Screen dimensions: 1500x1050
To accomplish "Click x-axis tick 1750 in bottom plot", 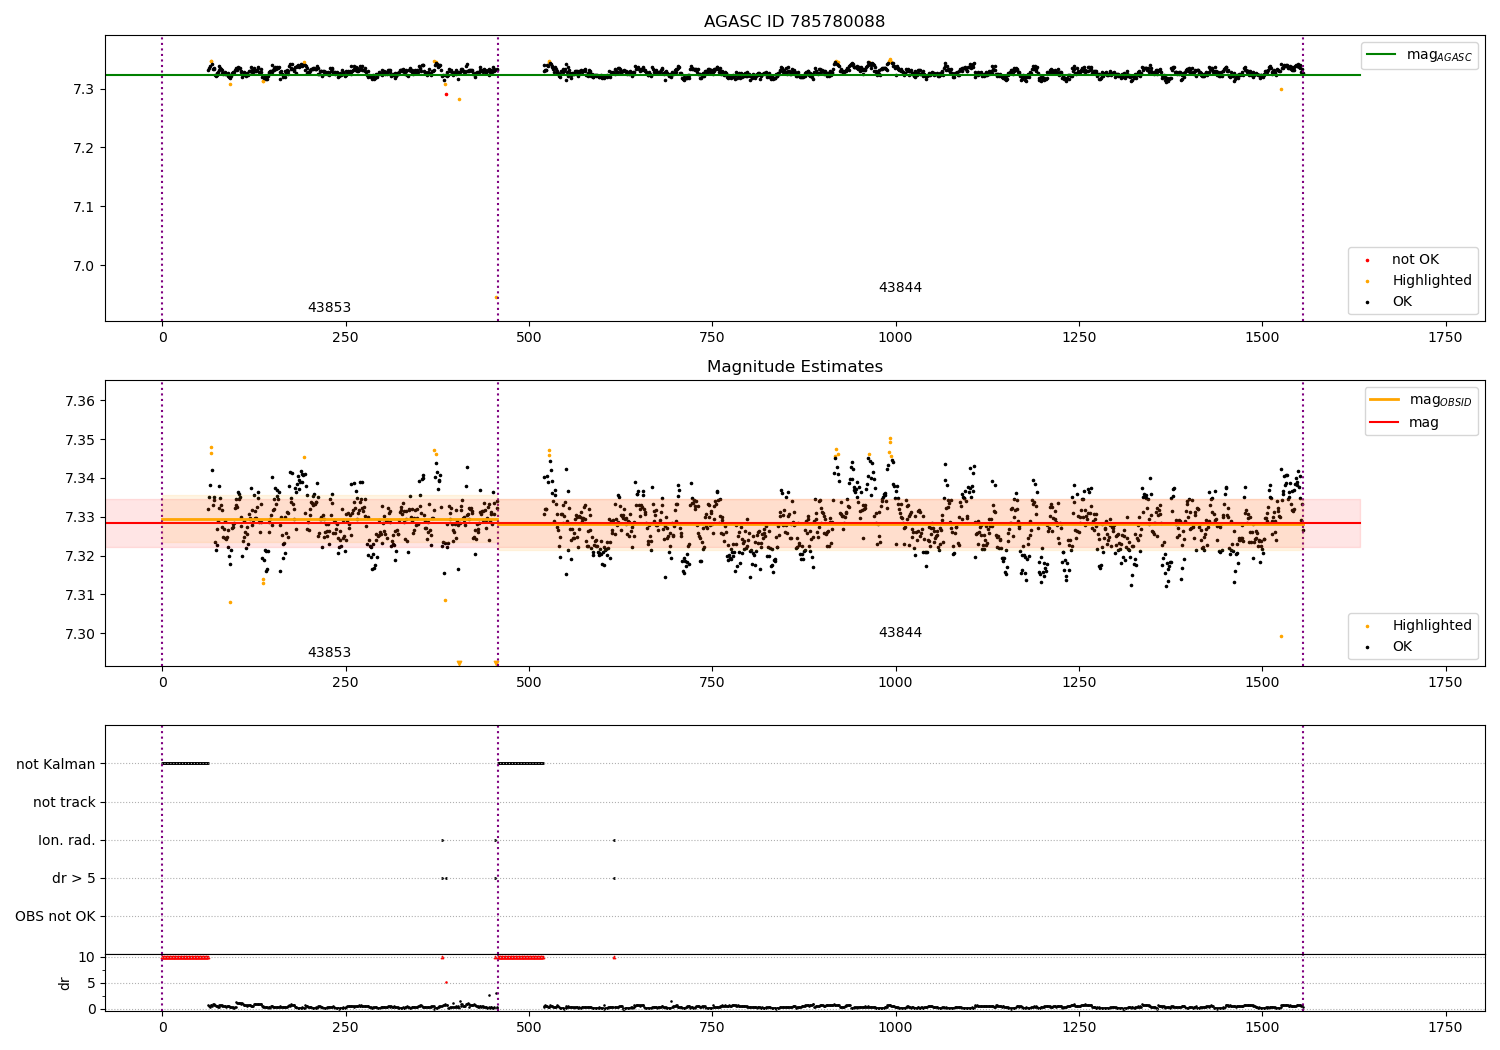I will (x=1445, y=1028).
